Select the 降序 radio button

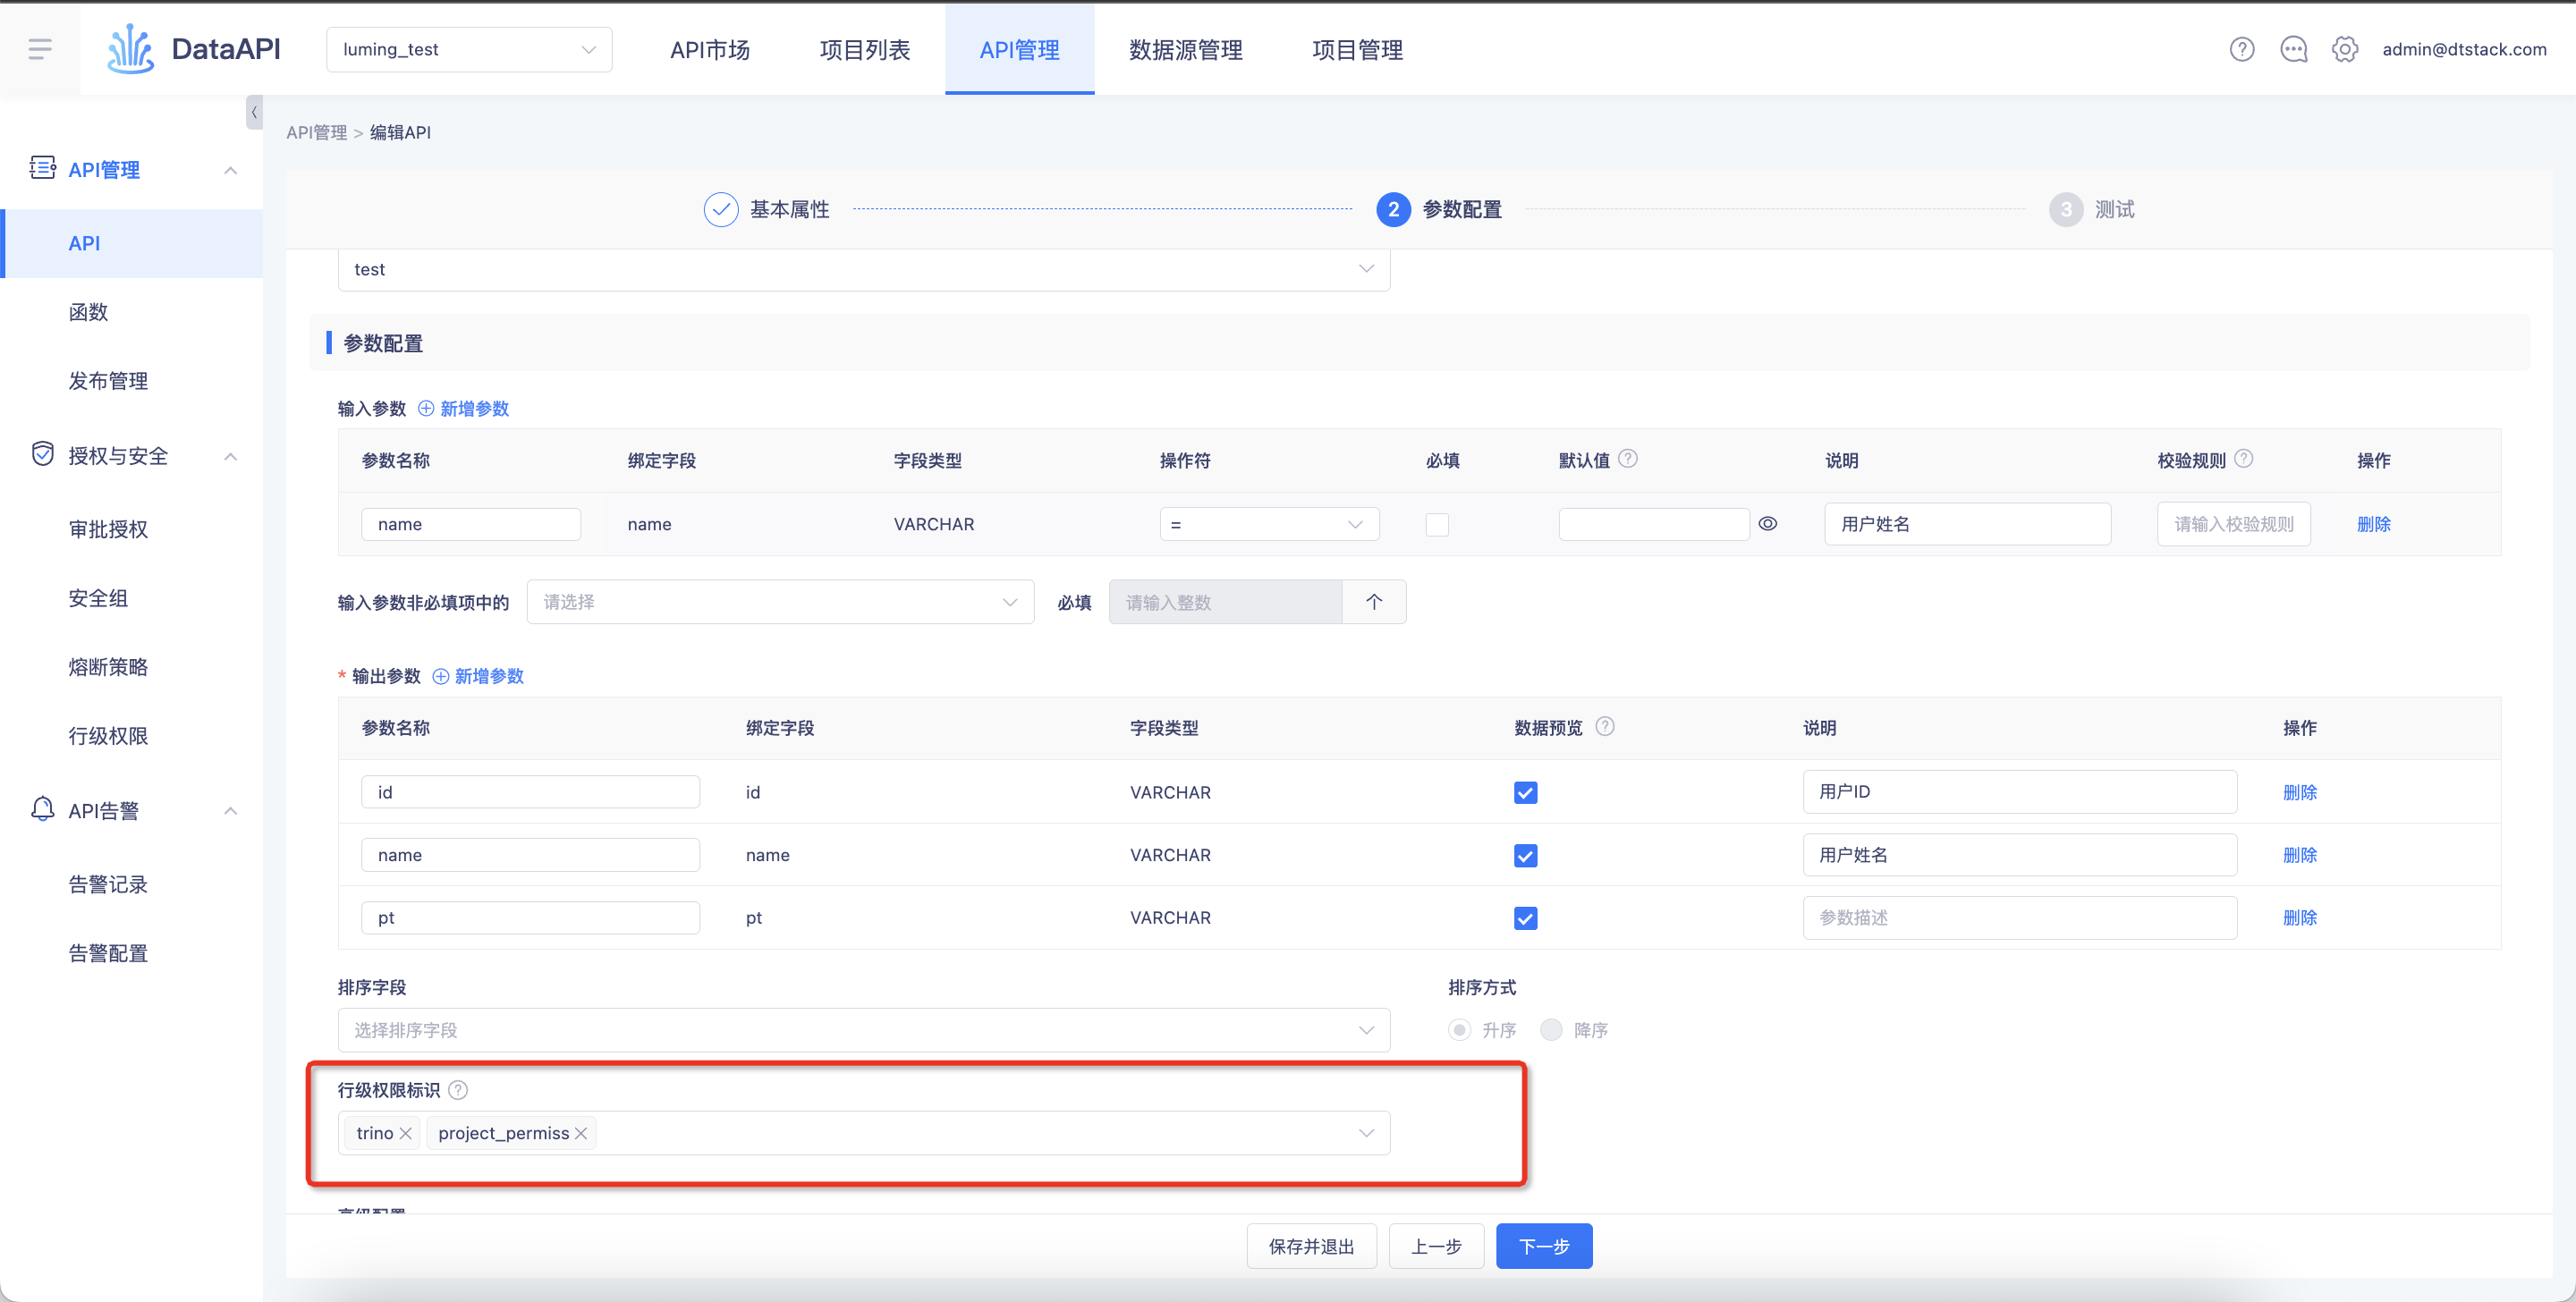click(x=1550, y=1029)
